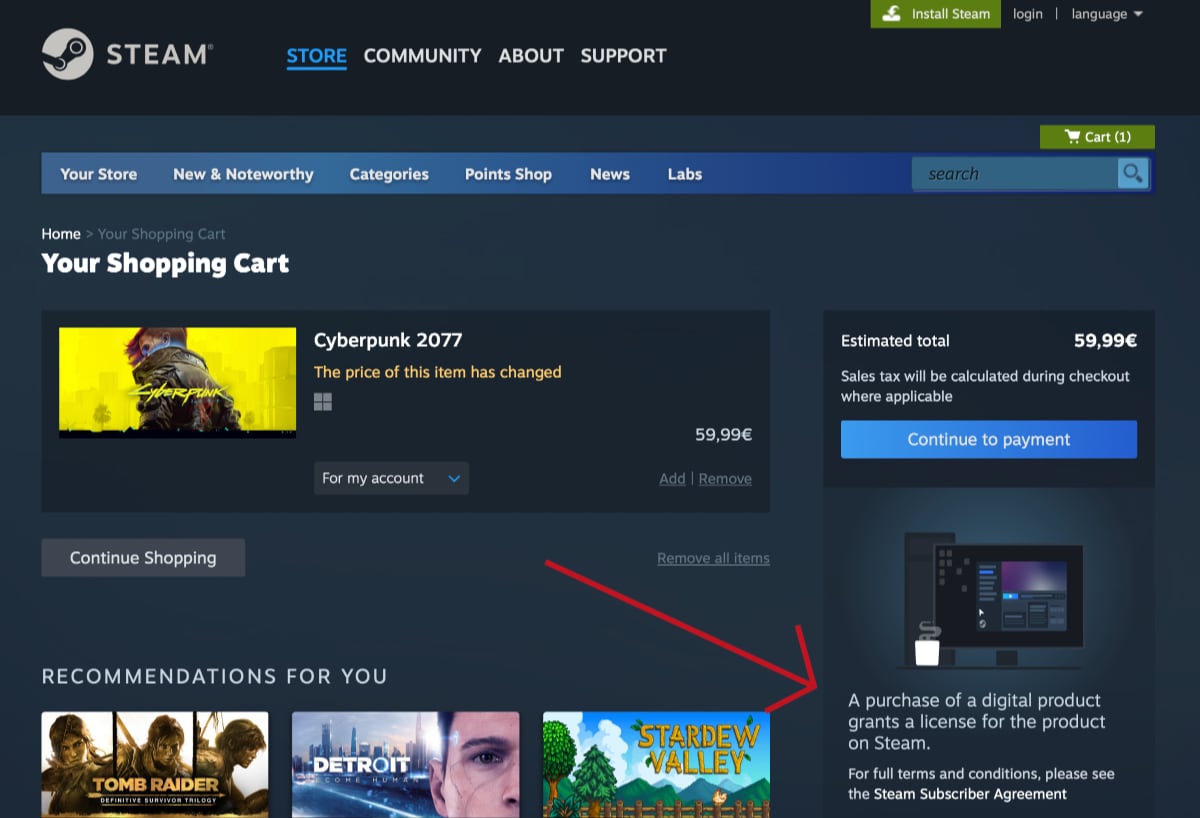
Task: Open the Points Shop tab
Action: click(508, 174)
